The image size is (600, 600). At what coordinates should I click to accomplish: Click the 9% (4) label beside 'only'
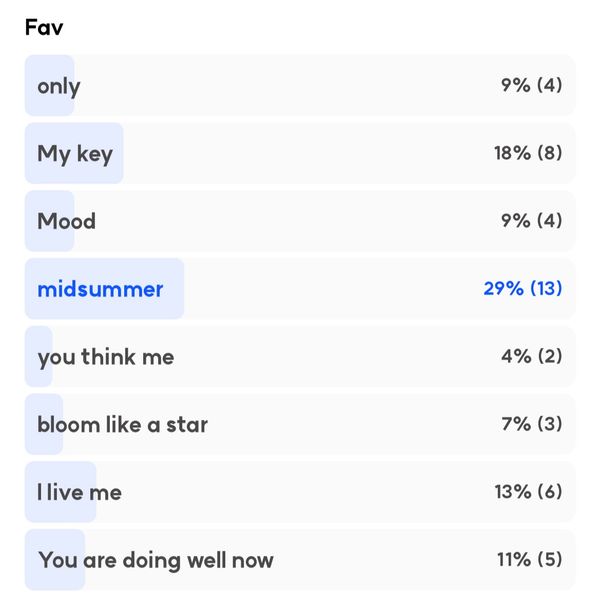tap(532, 85)
